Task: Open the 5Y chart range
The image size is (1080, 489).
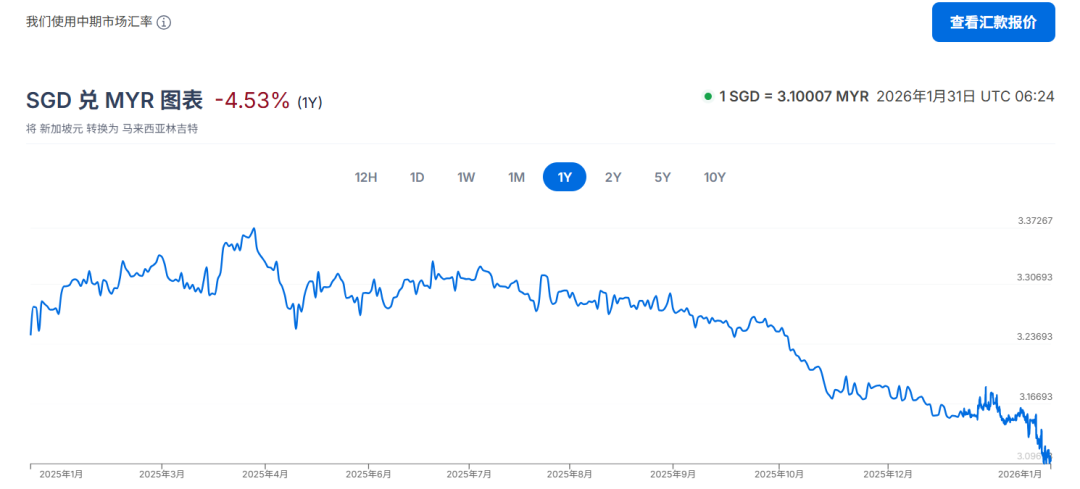Action: coord(662,177)
